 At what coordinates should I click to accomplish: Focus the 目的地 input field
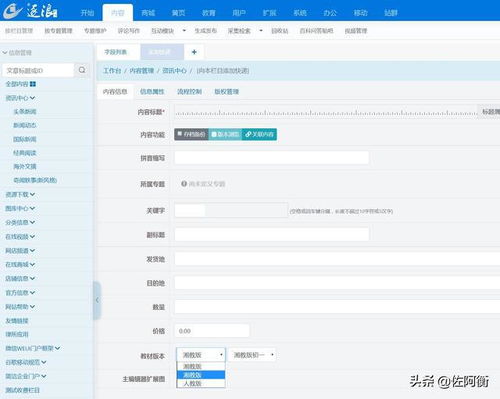(x=337, y=283)
